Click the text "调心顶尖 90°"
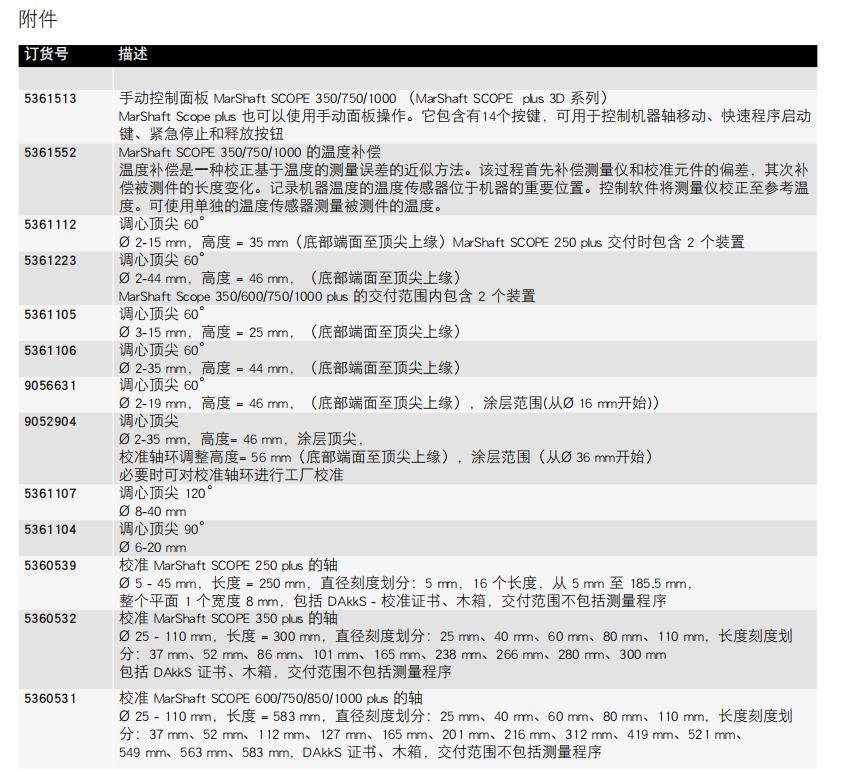The height and width of the screenshot is (769, 848). (162, 529)
